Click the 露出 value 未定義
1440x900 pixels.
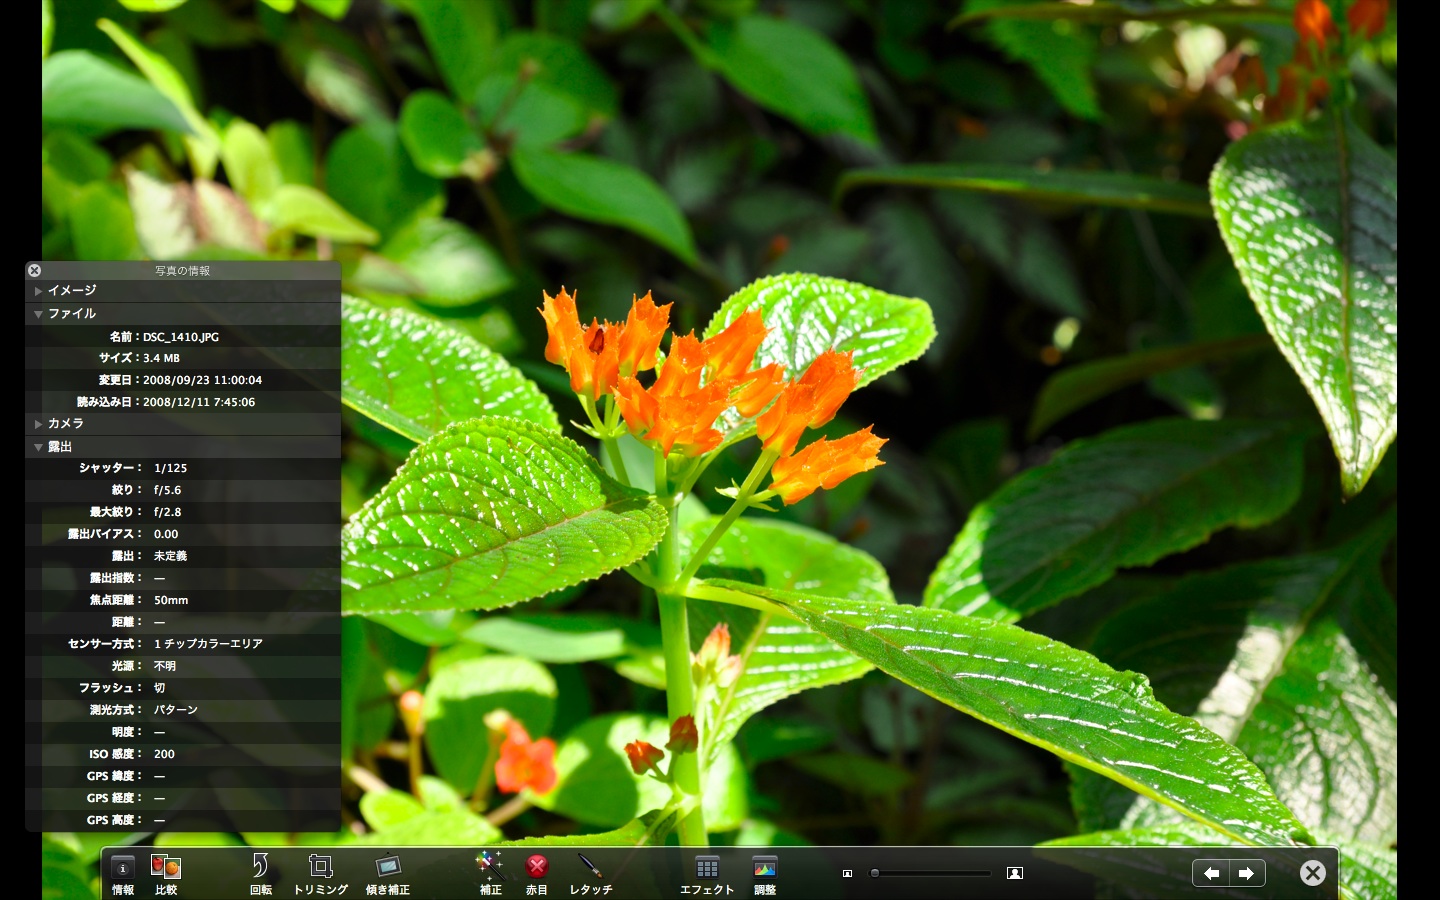coord(170,556)
